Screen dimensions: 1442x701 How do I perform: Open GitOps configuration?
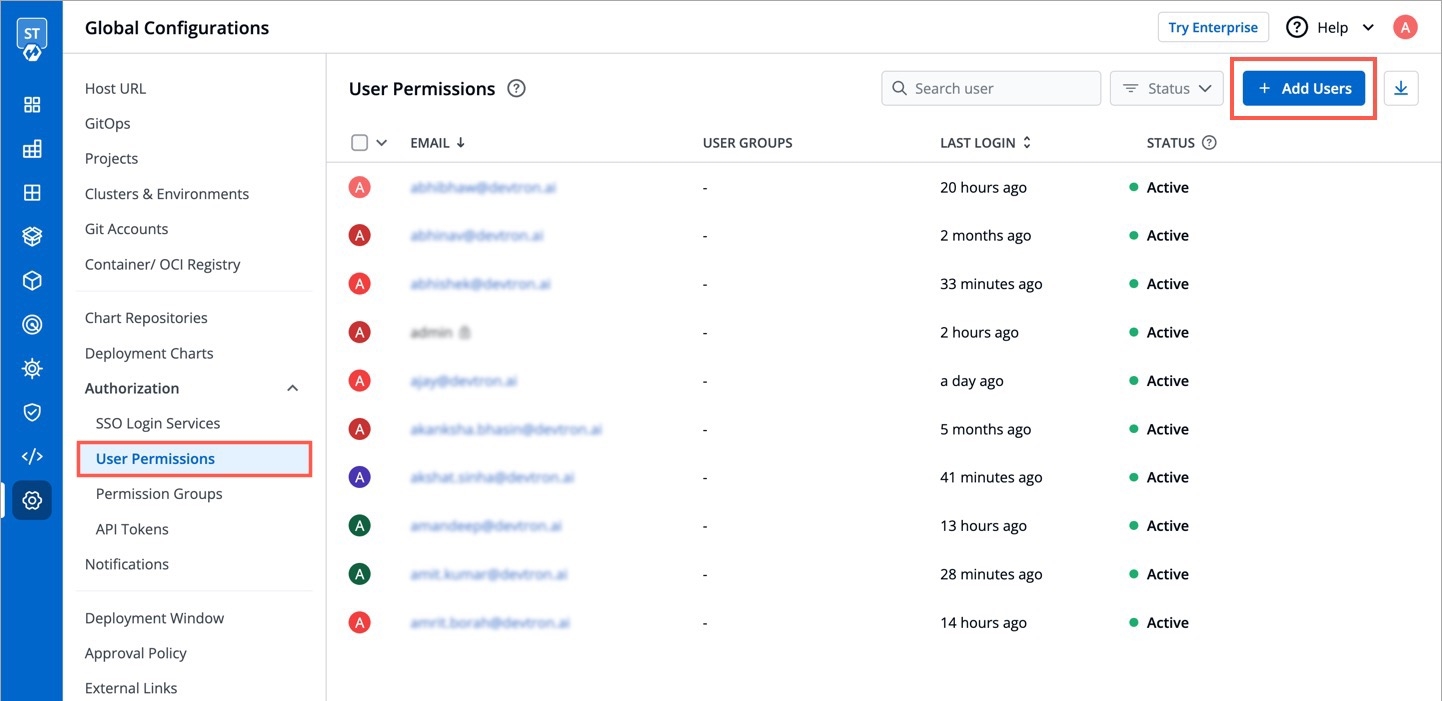(x=108, y=123)
